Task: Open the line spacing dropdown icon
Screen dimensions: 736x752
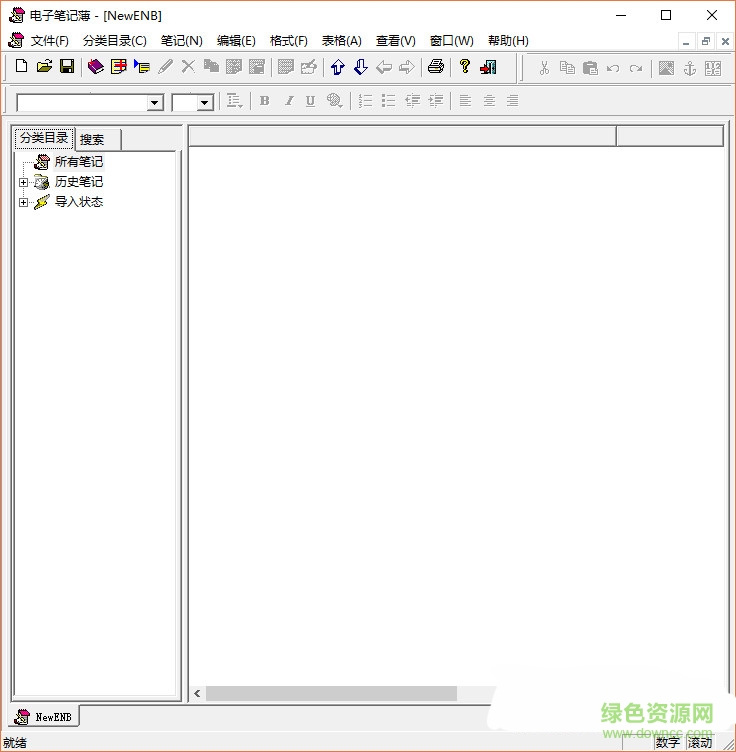Action: pos(234,101)
